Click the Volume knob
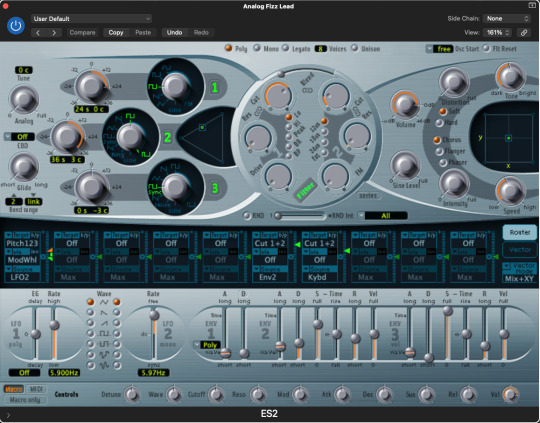Image resolution: width=540 pixels, height=423 pixels. coord(405,105)
